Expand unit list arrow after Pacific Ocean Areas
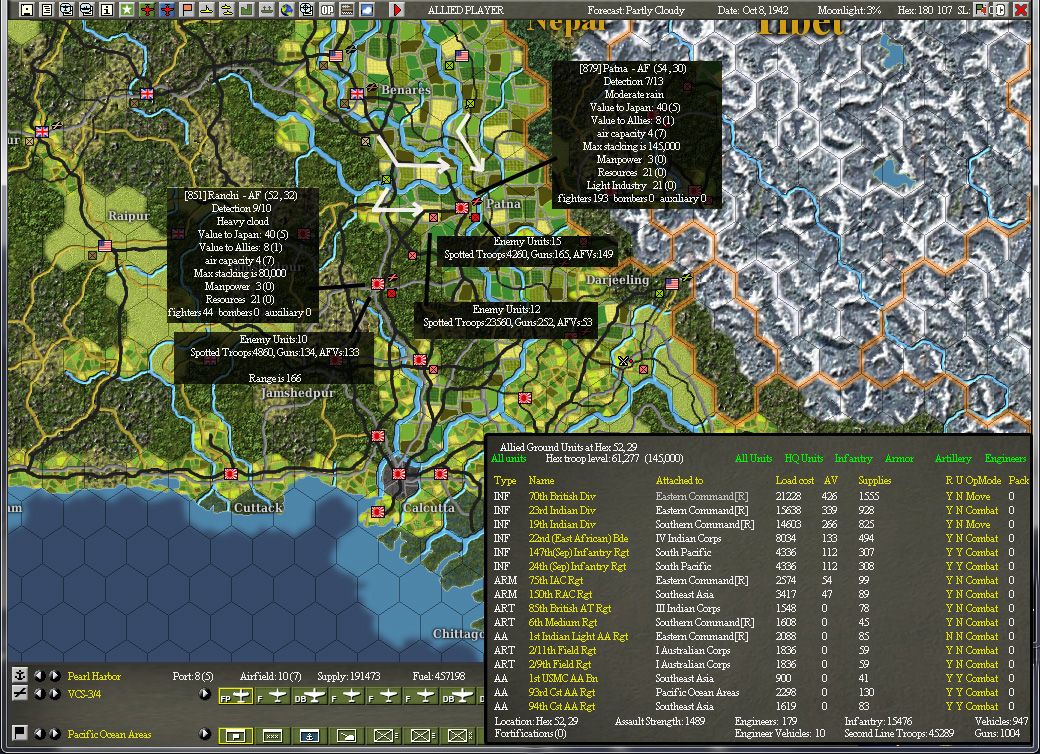The image size is (1040, 754). point(205,733)
